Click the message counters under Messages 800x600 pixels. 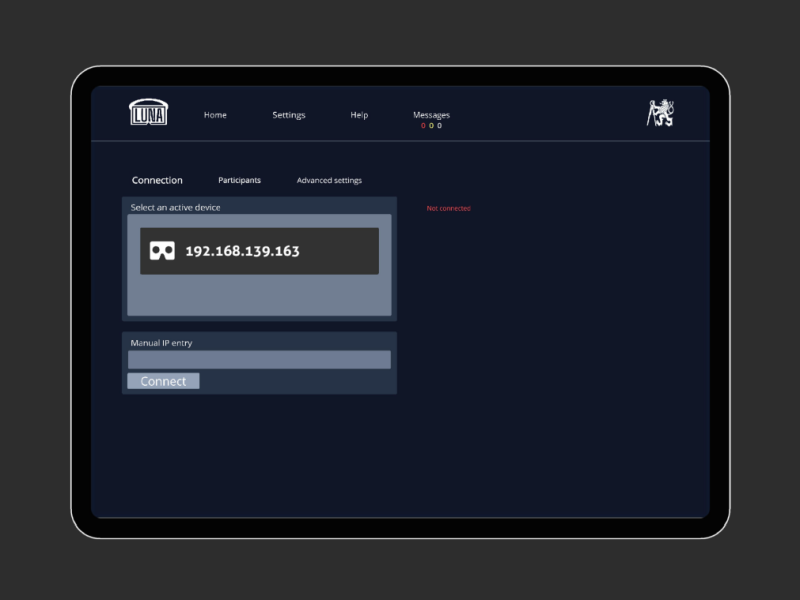431,126
